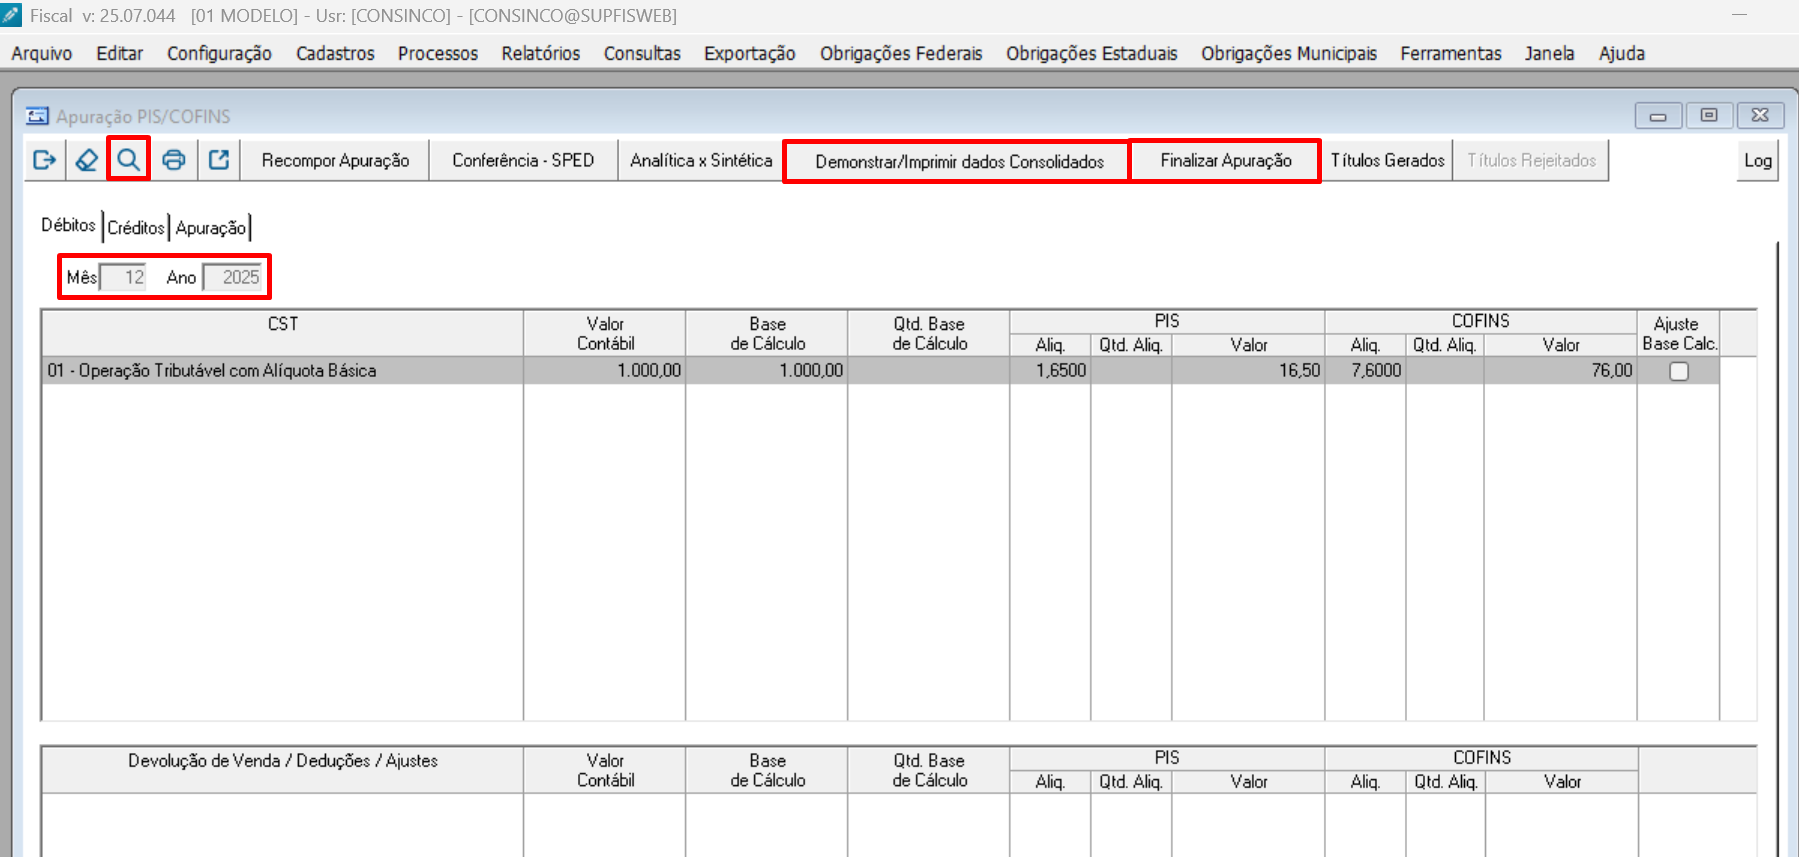Open the Consultas menu

pyautogui.click(x=642, y=54)
